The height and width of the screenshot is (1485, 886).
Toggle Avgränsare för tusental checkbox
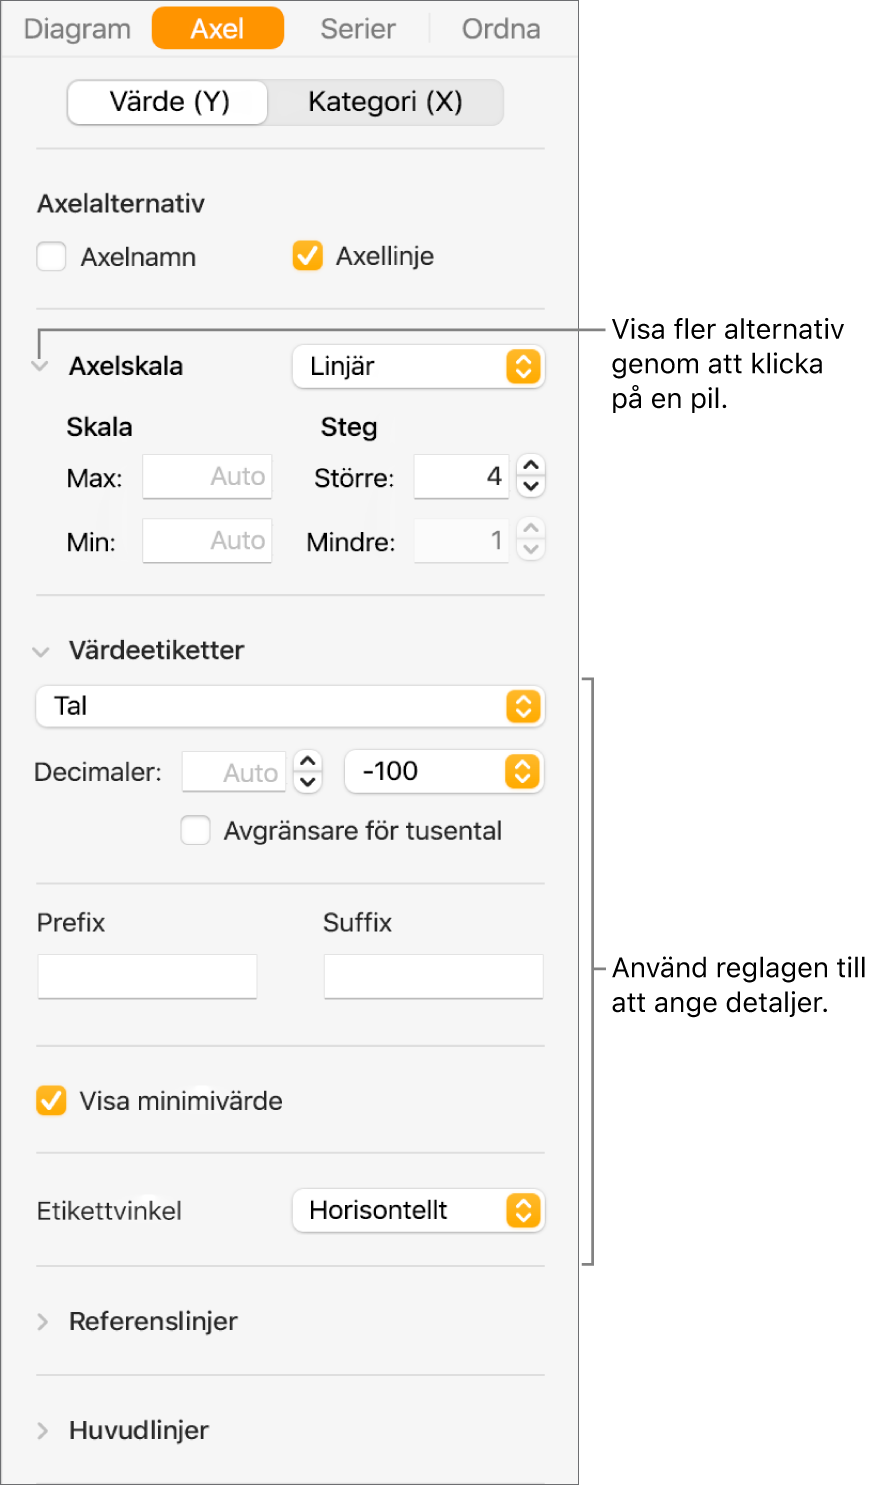(x=195, y=831)
